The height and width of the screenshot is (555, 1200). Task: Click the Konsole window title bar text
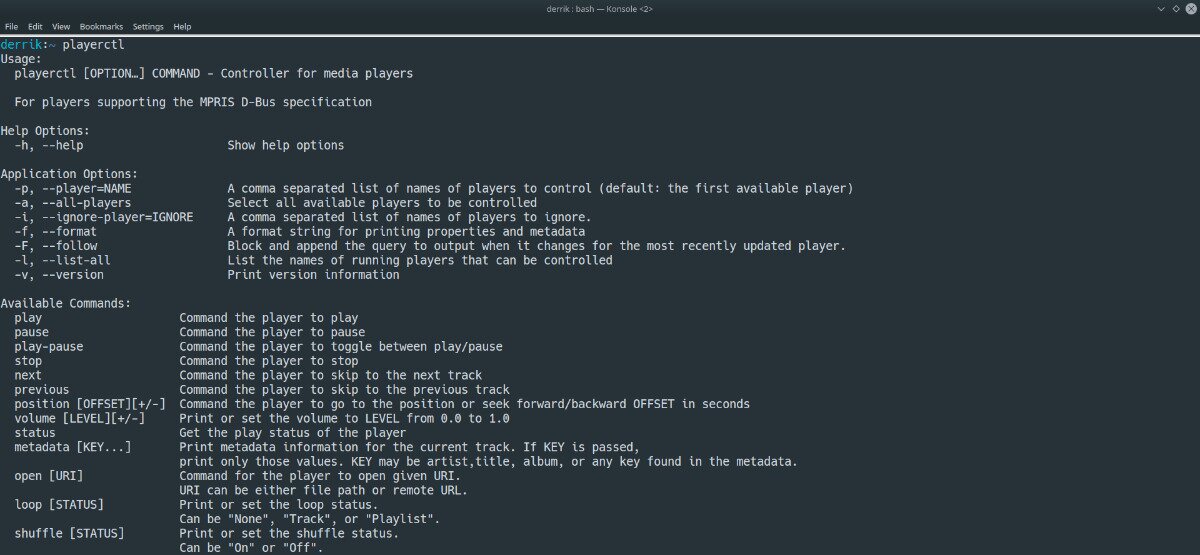point(599,9)
